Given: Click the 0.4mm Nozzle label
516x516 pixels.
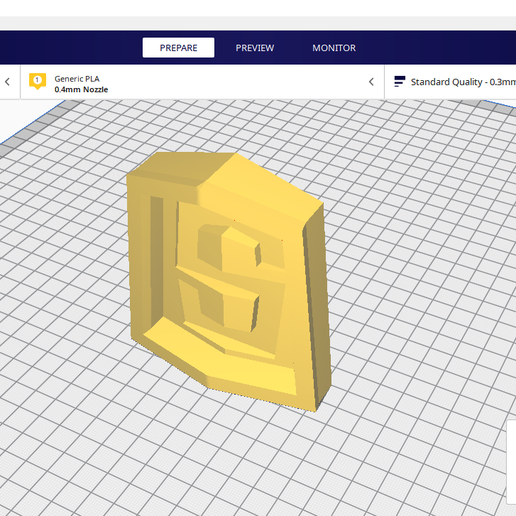Looking at the screenshot, I should click(81, 89).
